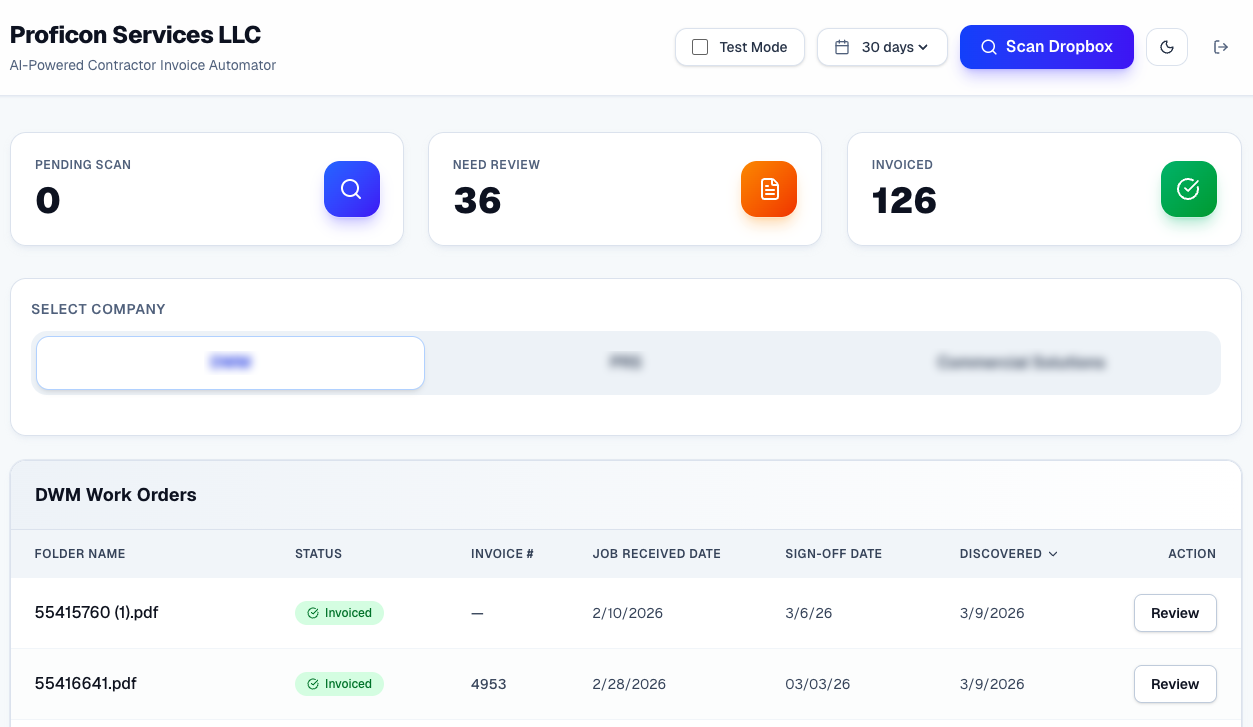Switch to the middle company tab
Viewport: 1253px width, 727px height.
coord(625,362)
